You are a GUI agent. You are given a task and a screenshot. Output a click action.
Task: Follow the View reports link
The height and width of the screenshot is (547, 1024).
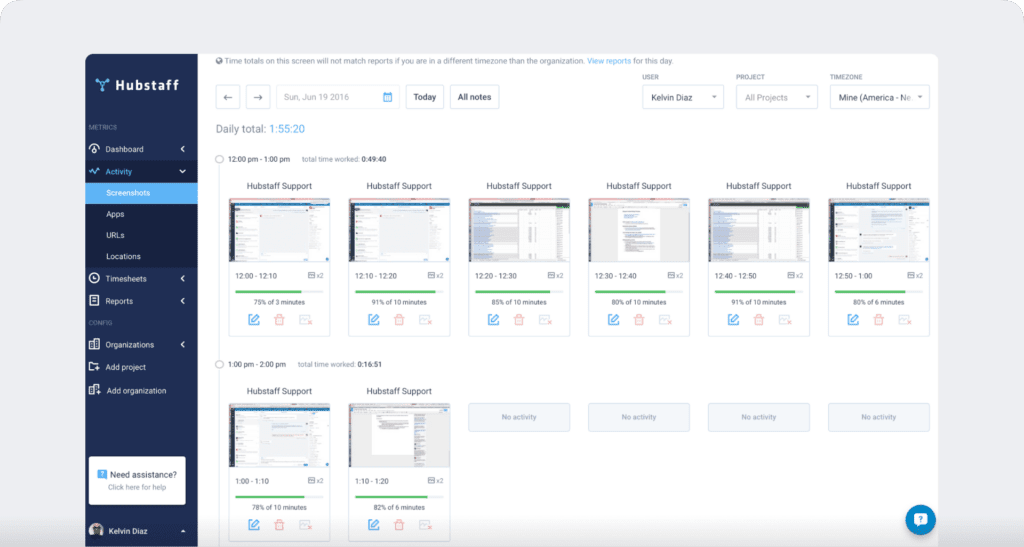click(609, 61)
